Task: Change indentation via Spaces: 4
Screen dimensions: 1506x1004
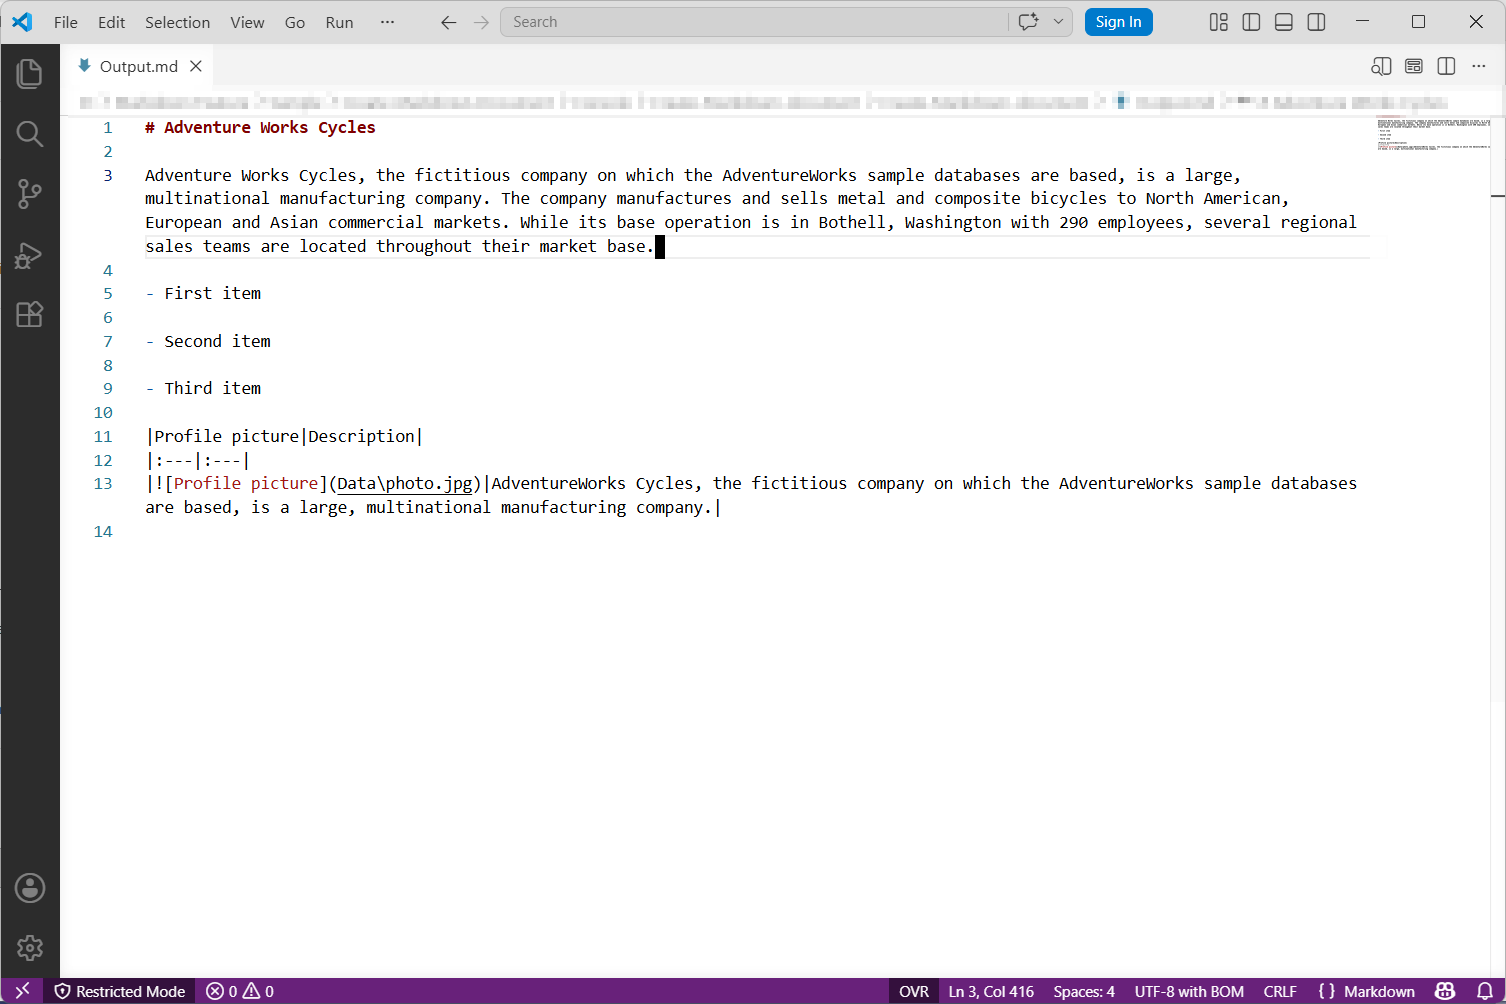Action: coord(1084,991)
